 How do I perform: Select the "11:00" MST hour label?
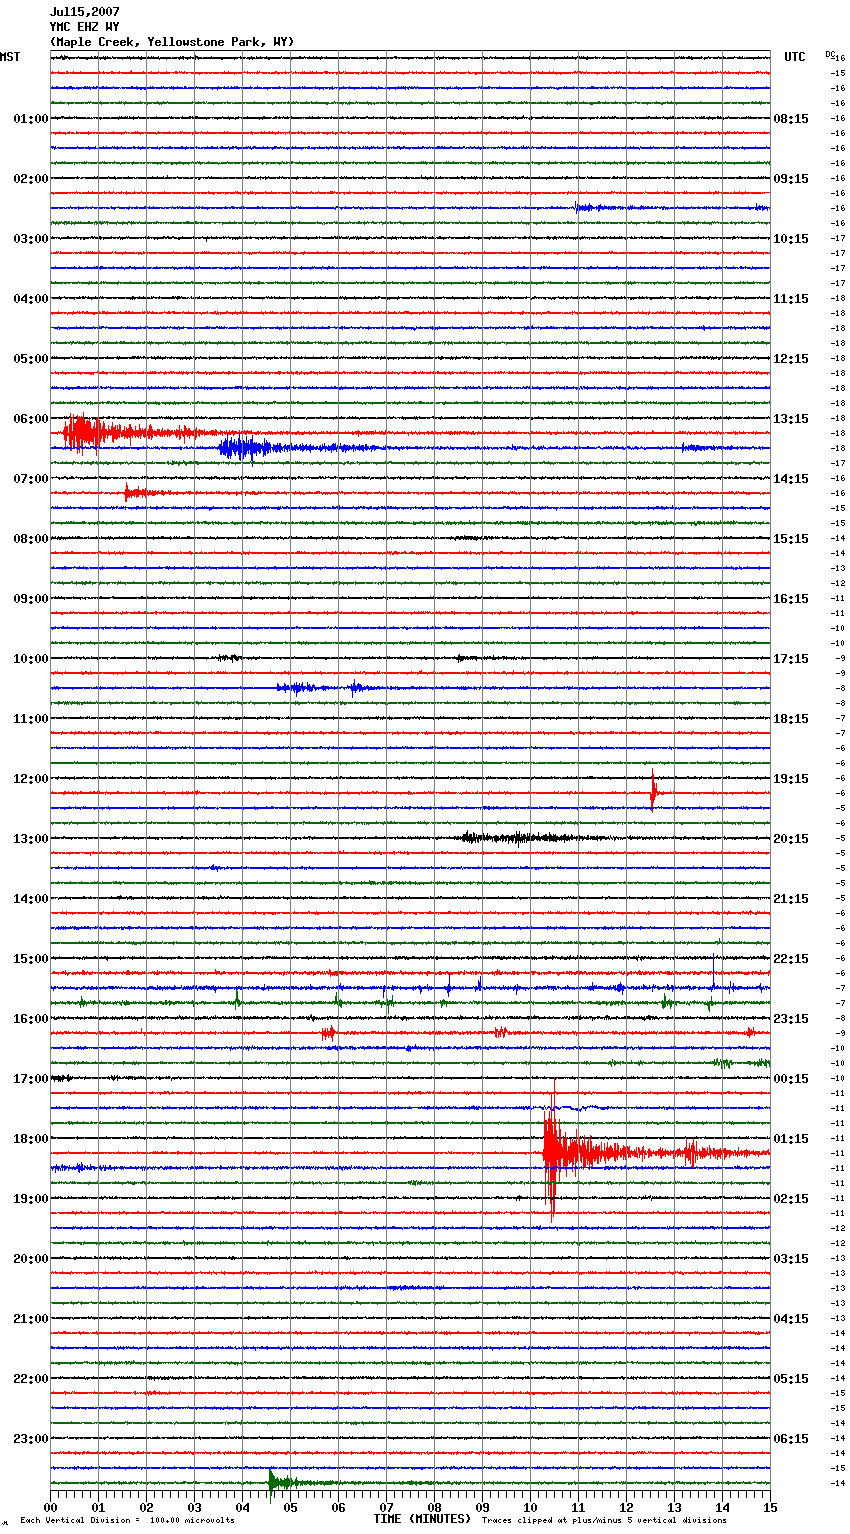click(30, 719)
